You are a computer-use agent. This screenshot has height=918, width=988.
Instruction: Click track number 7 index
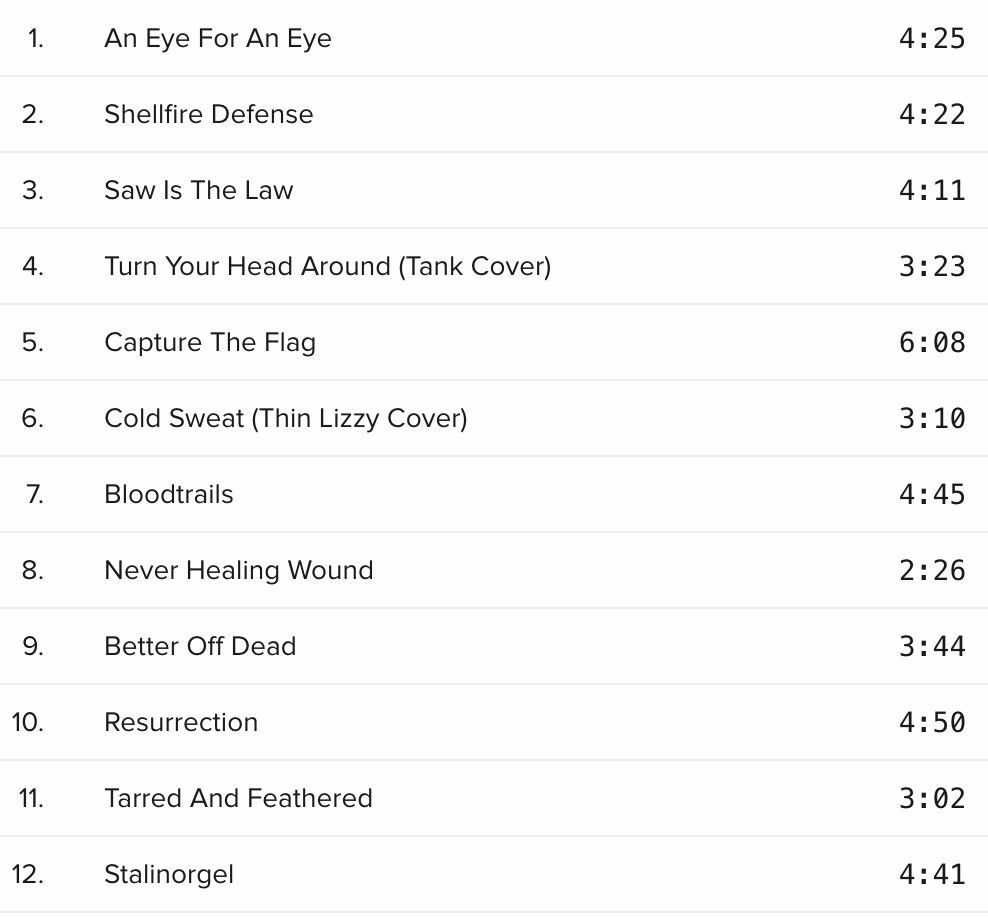[x=35, y=495]
